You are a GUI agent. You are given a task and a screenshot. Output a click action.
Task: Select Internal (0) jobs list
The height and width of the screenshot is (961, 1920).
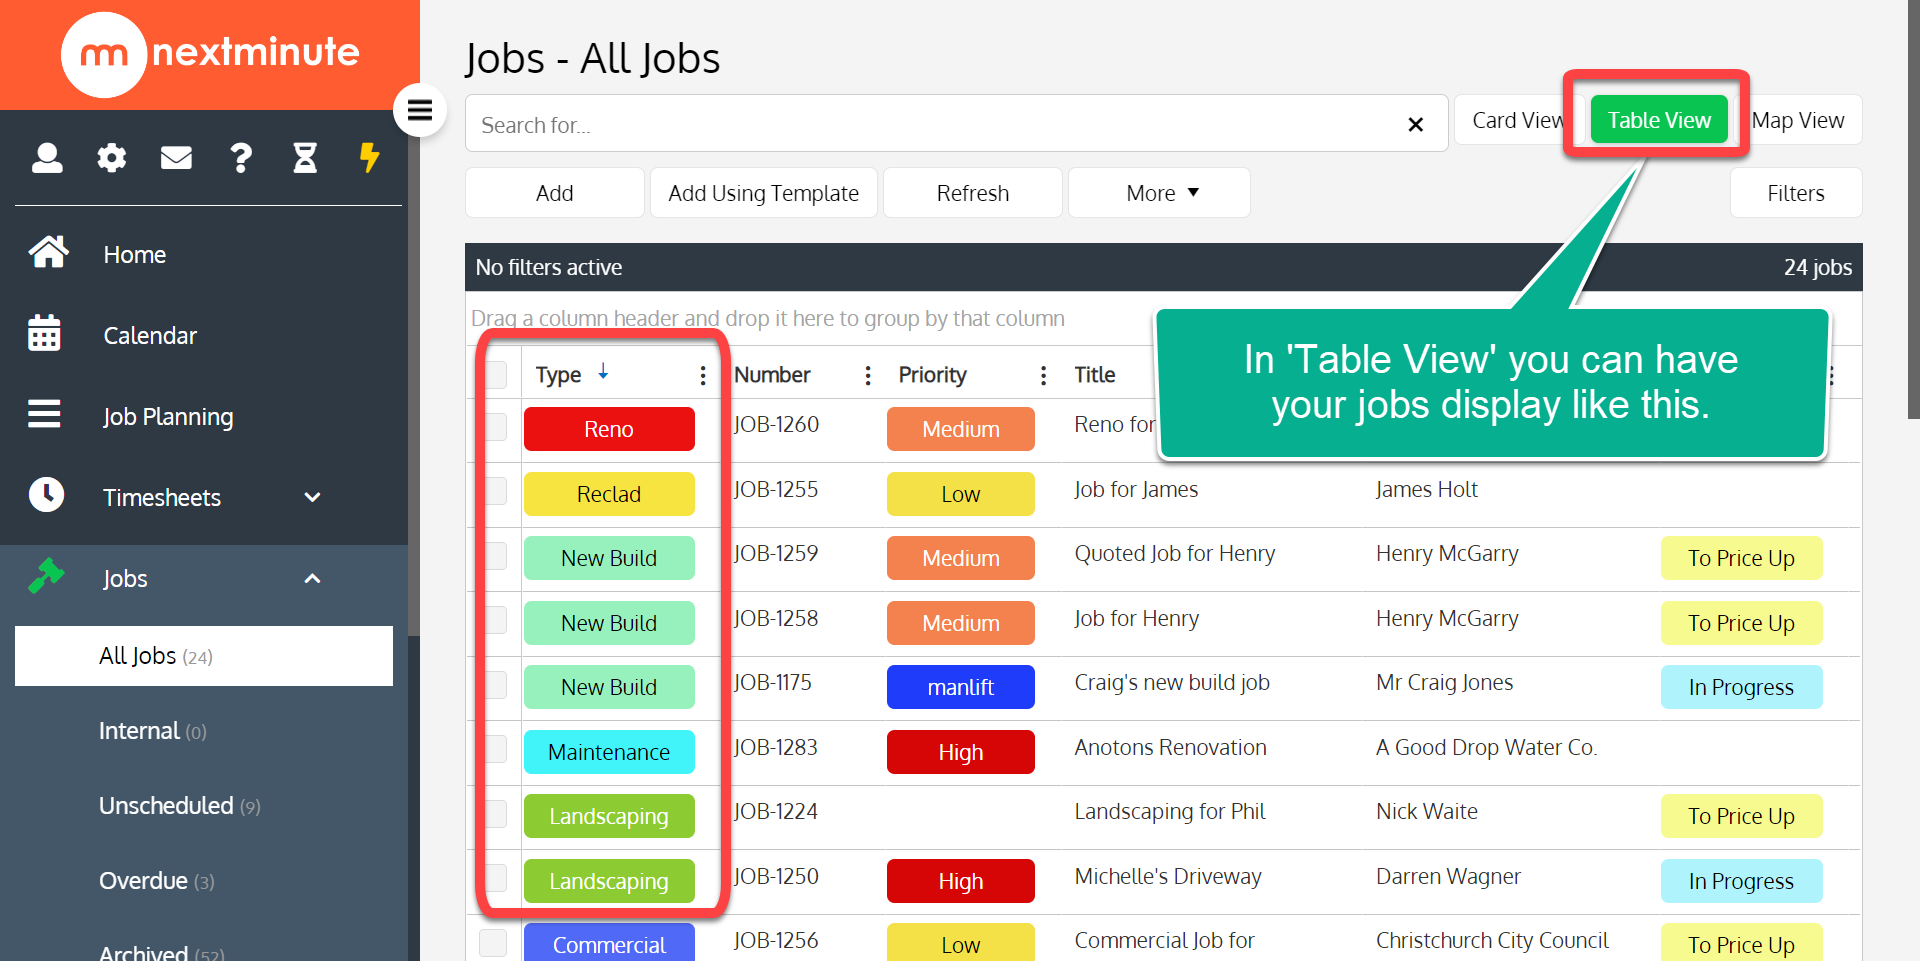coord(153,731)
